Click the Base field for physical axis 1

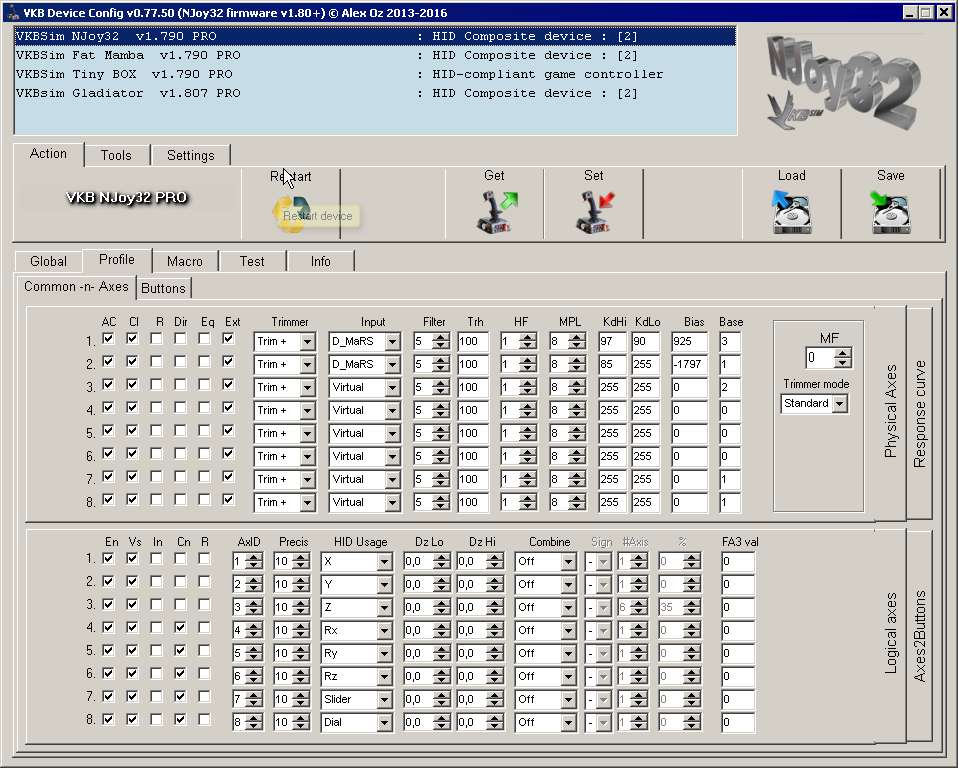pos(730,342)
